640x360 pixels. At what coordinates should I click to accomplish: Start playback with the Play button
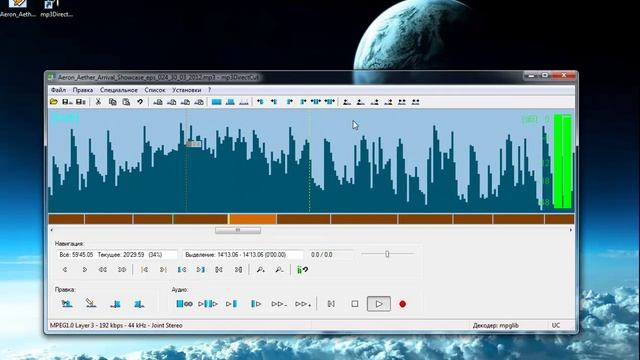click(x=379, y=304)
